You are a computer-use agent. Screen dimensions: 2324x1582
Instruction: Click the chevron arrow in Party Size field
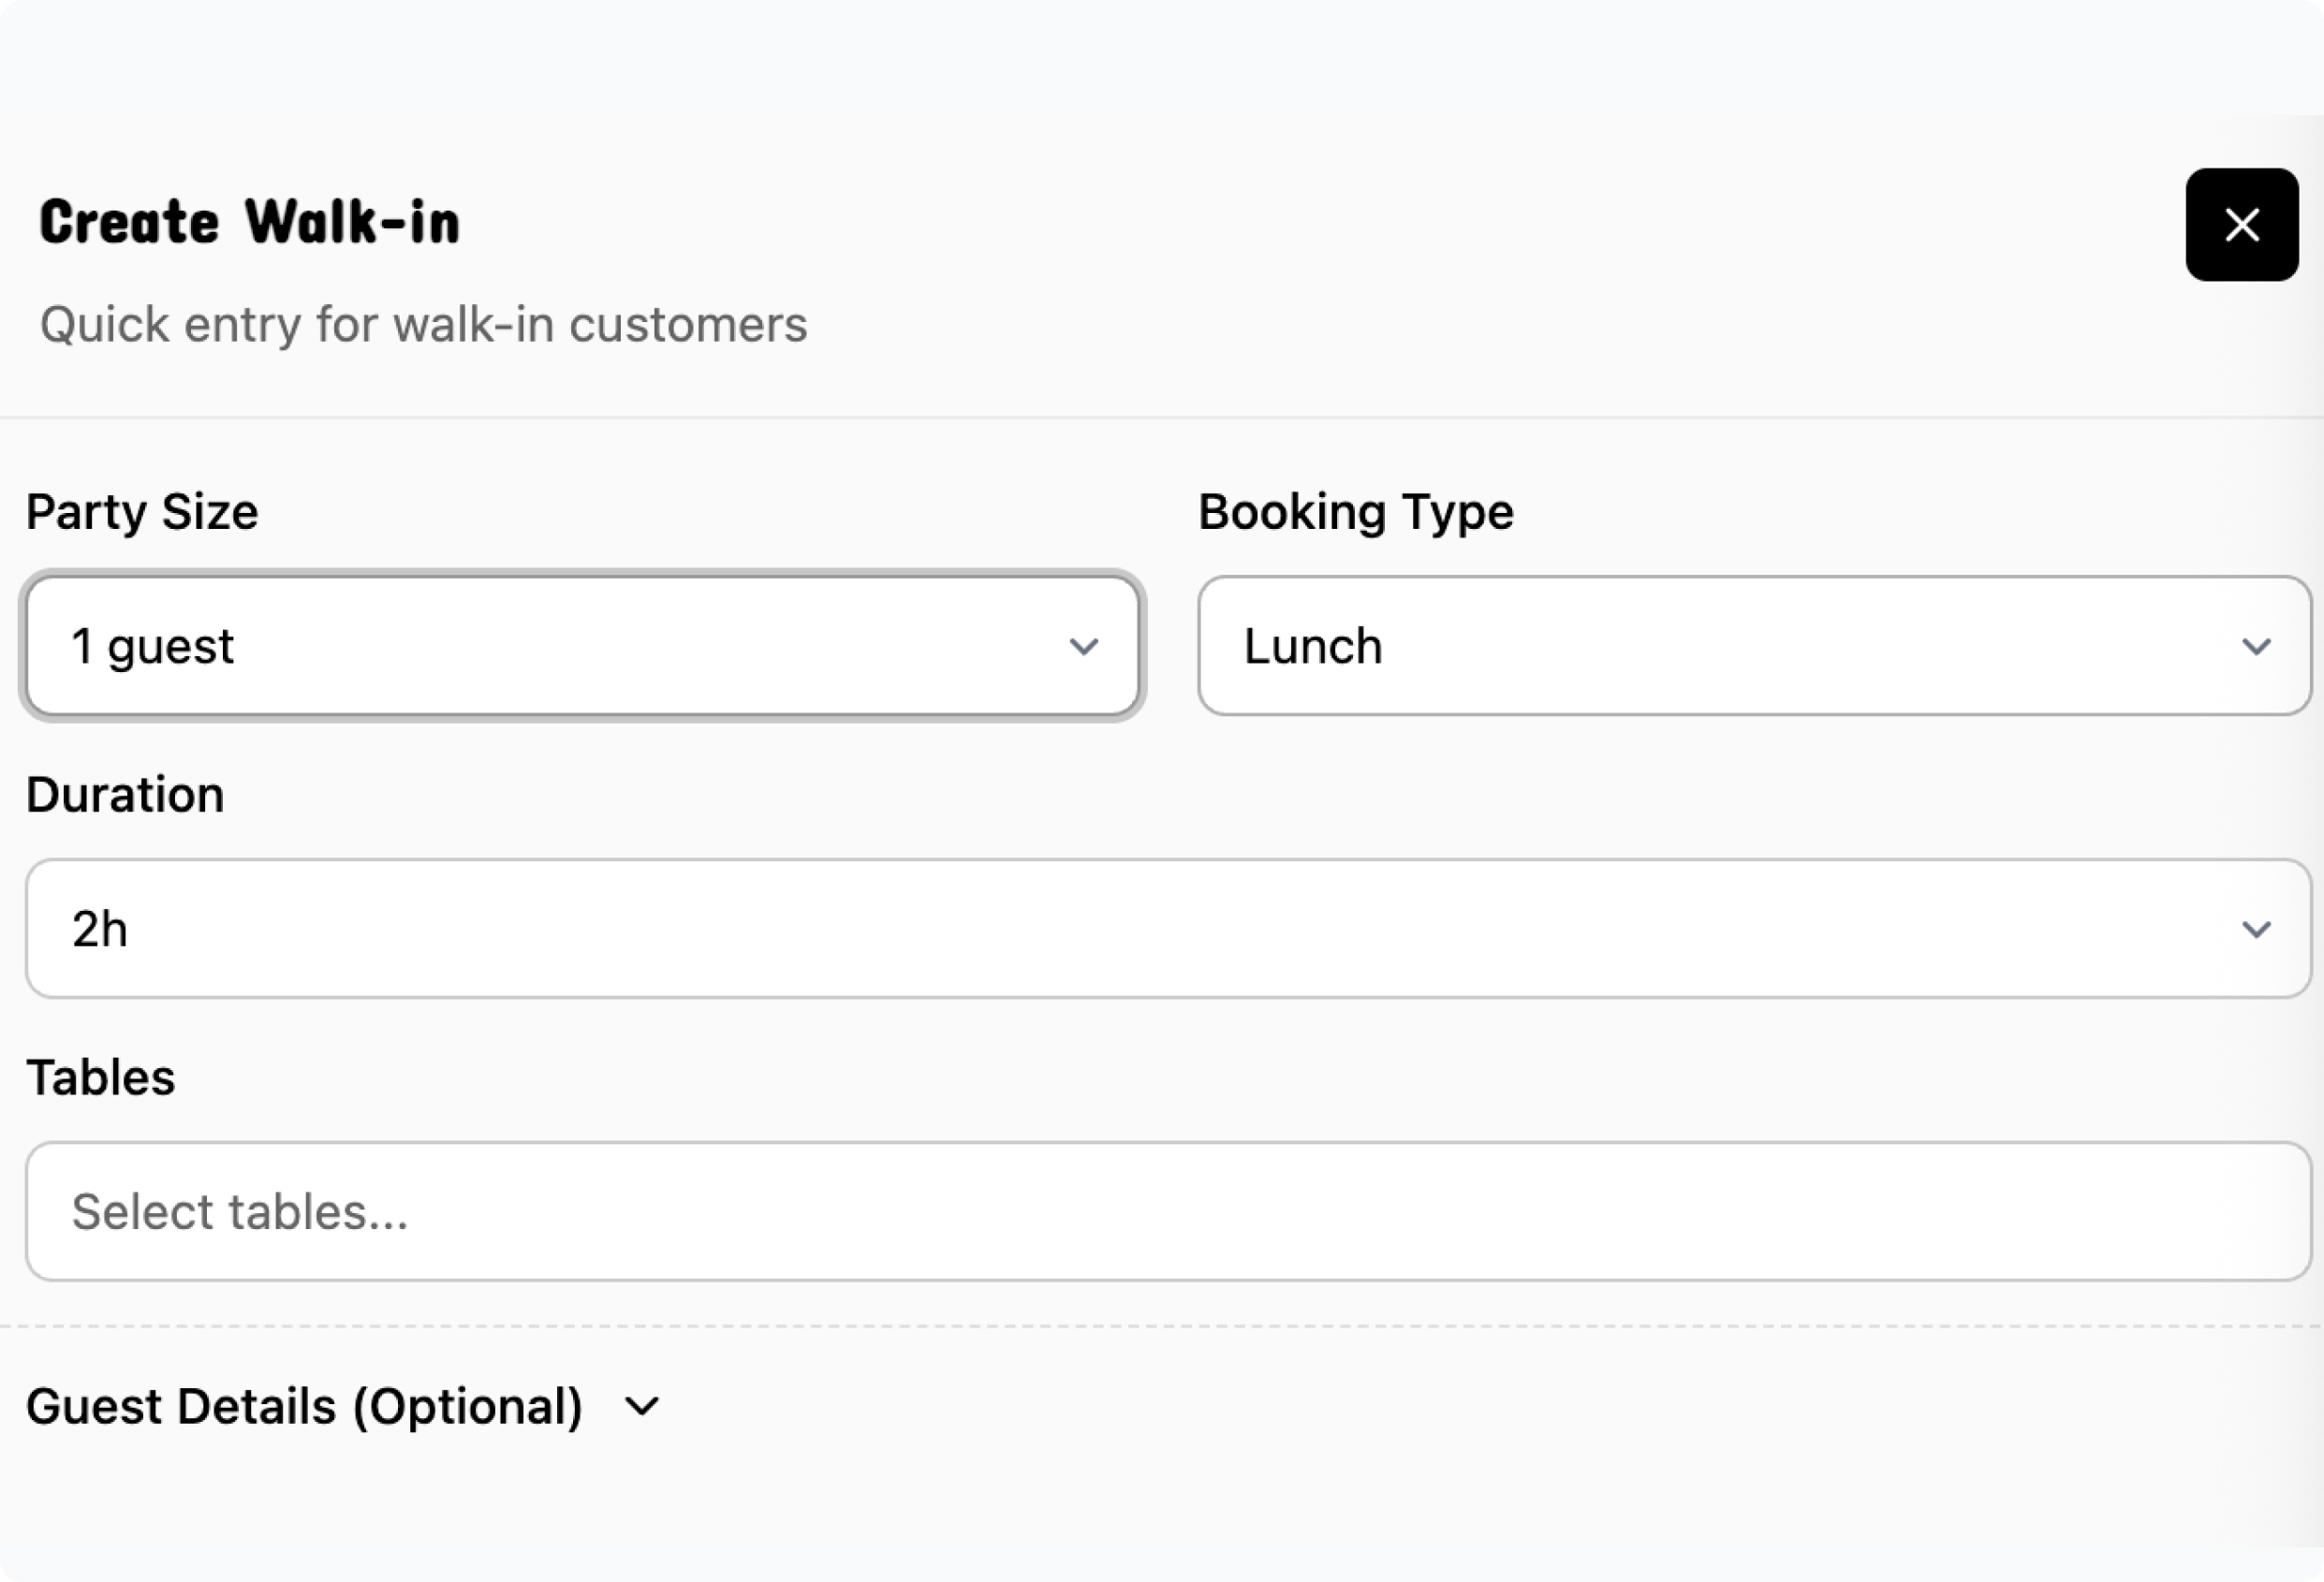[1083, 647]
